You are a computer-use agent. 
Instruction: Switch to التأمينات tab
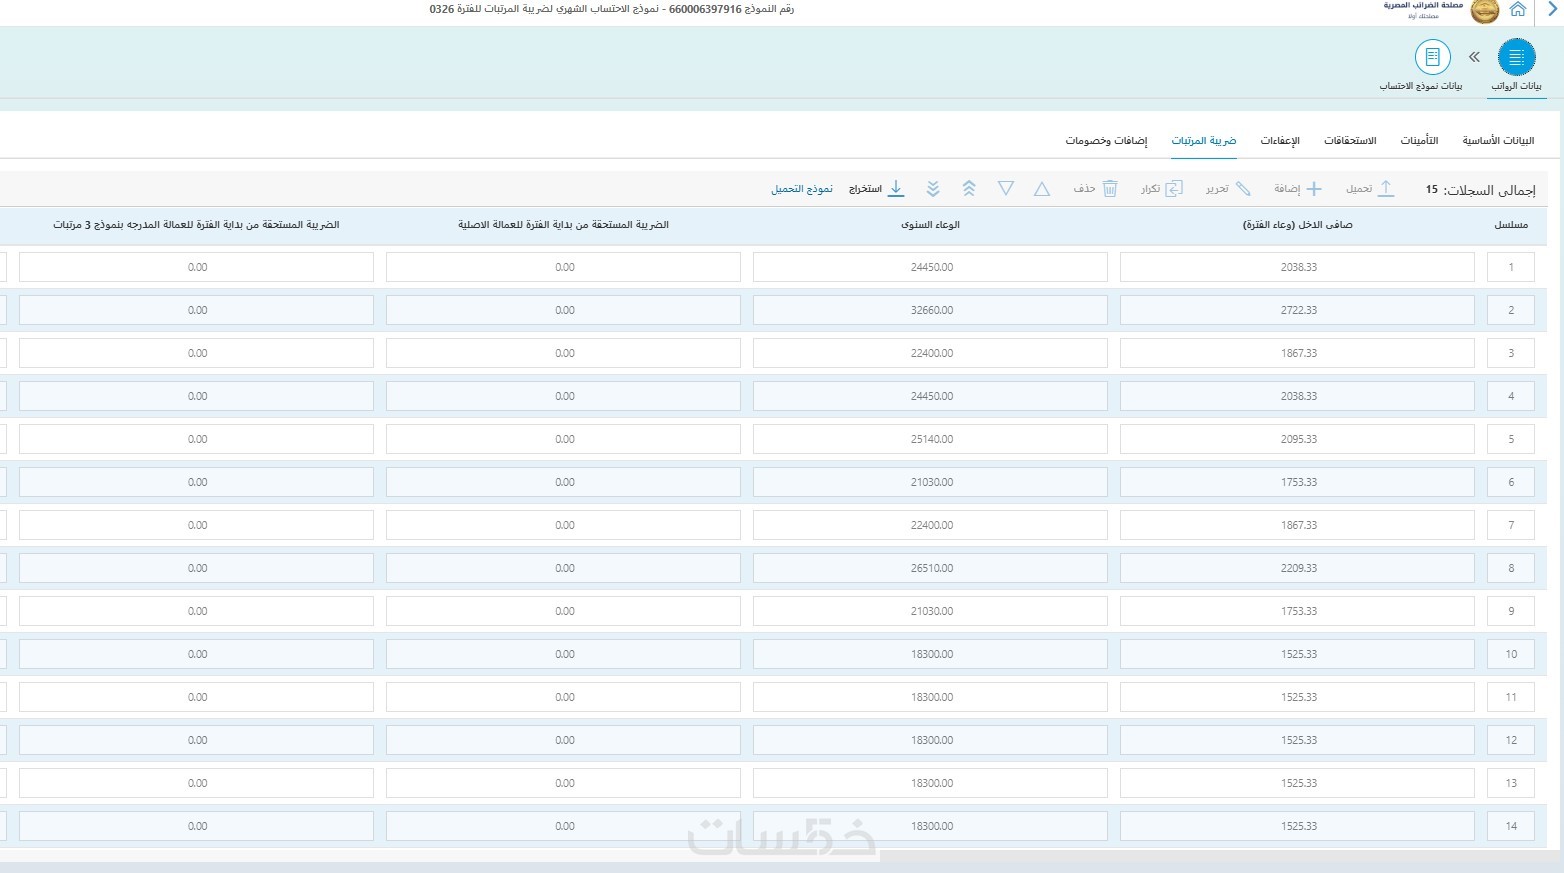(1419, 140)
